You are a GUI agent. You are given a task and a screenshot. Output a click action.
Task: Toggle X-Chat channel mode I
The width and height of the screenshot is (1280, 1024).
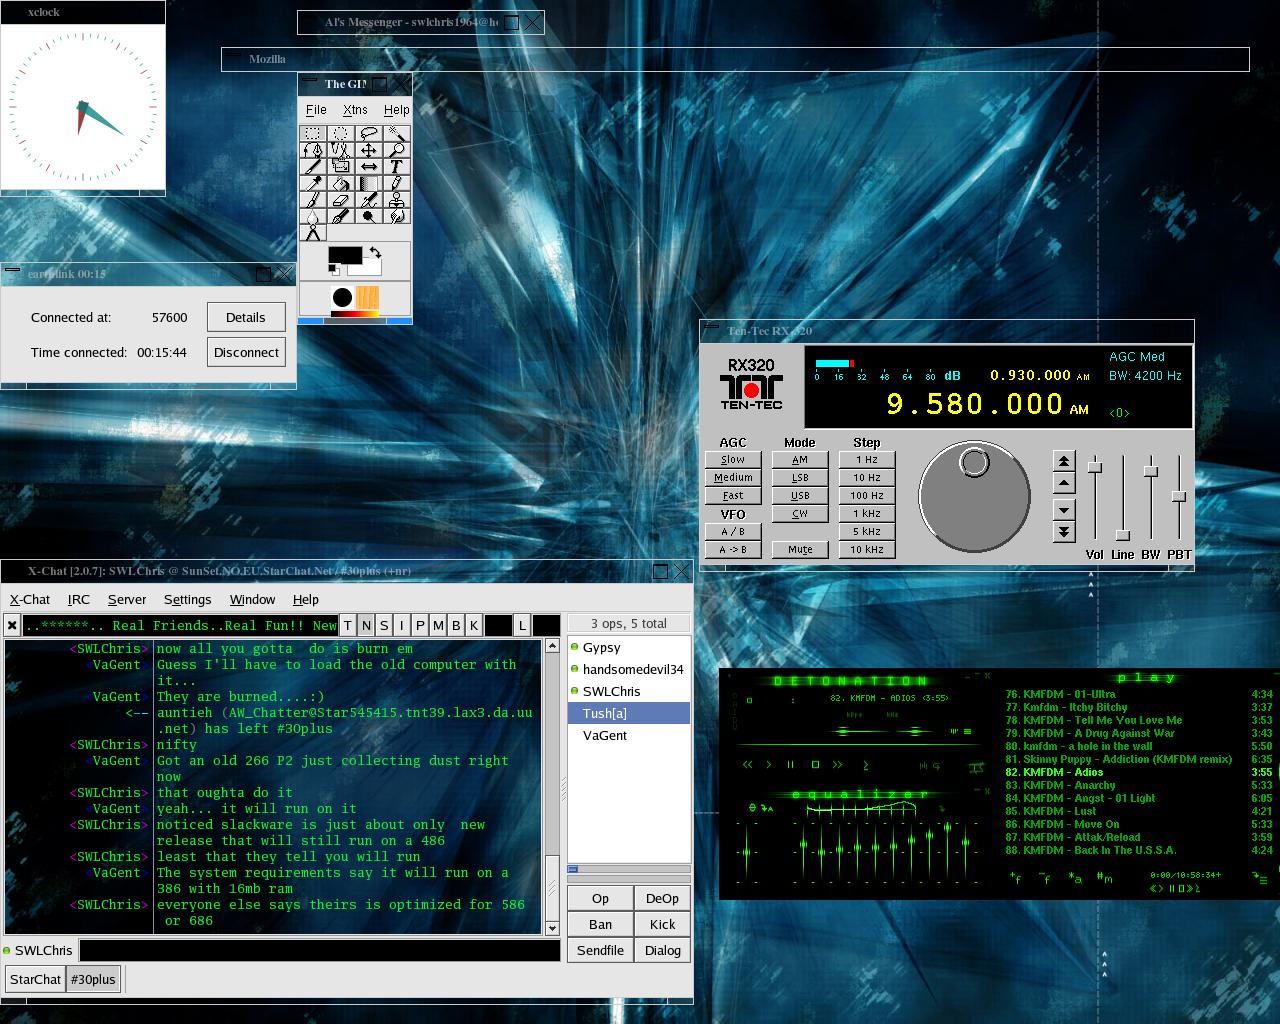[402, 625]
